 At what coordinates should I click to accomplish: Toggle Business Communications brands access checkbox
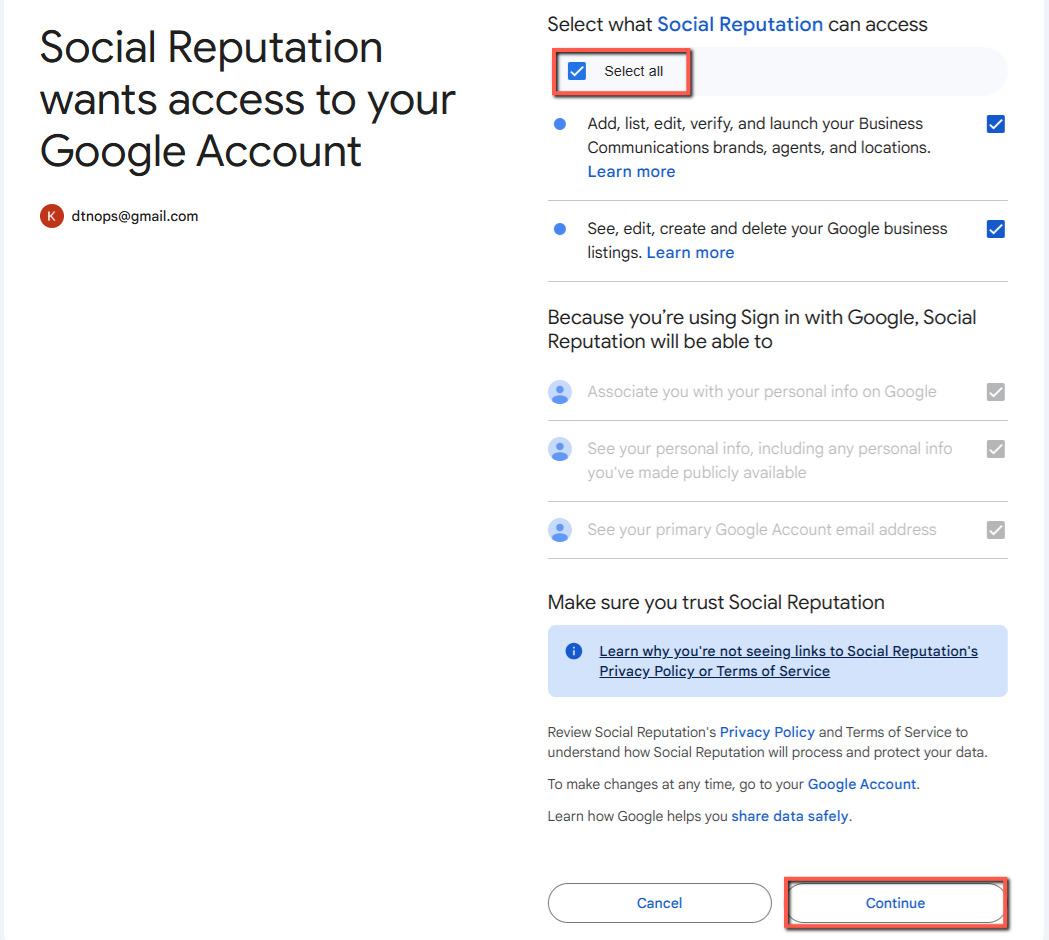995,124
